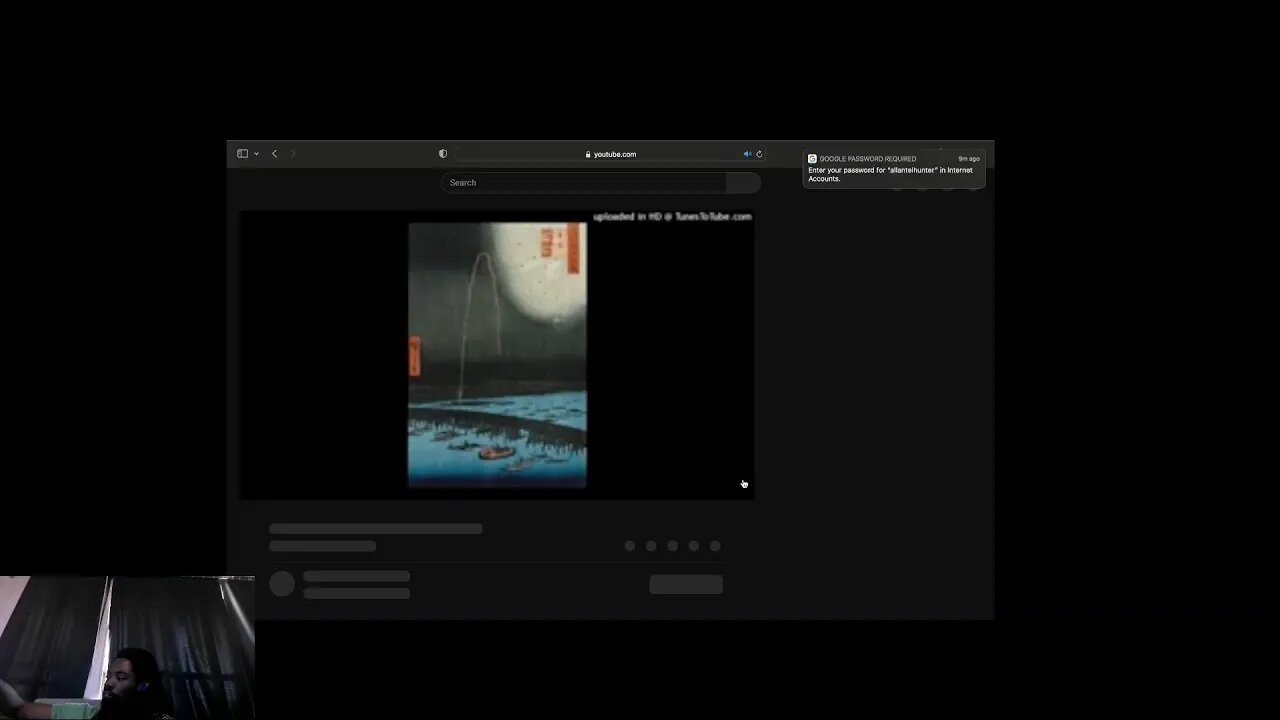The image size is (1280, 720).
Task: Open the Google Password Required notification
Action: point(893,169)
